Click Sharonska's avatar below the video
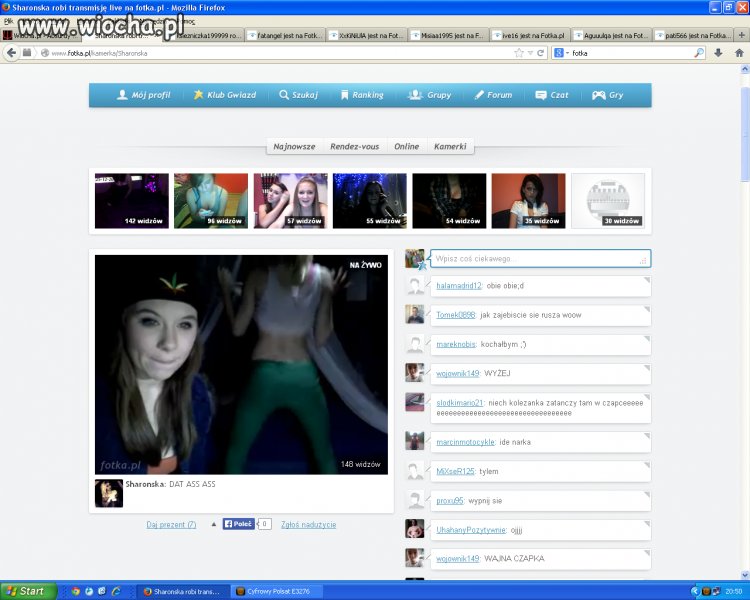 pyautogui.click(x=109, y=493)
